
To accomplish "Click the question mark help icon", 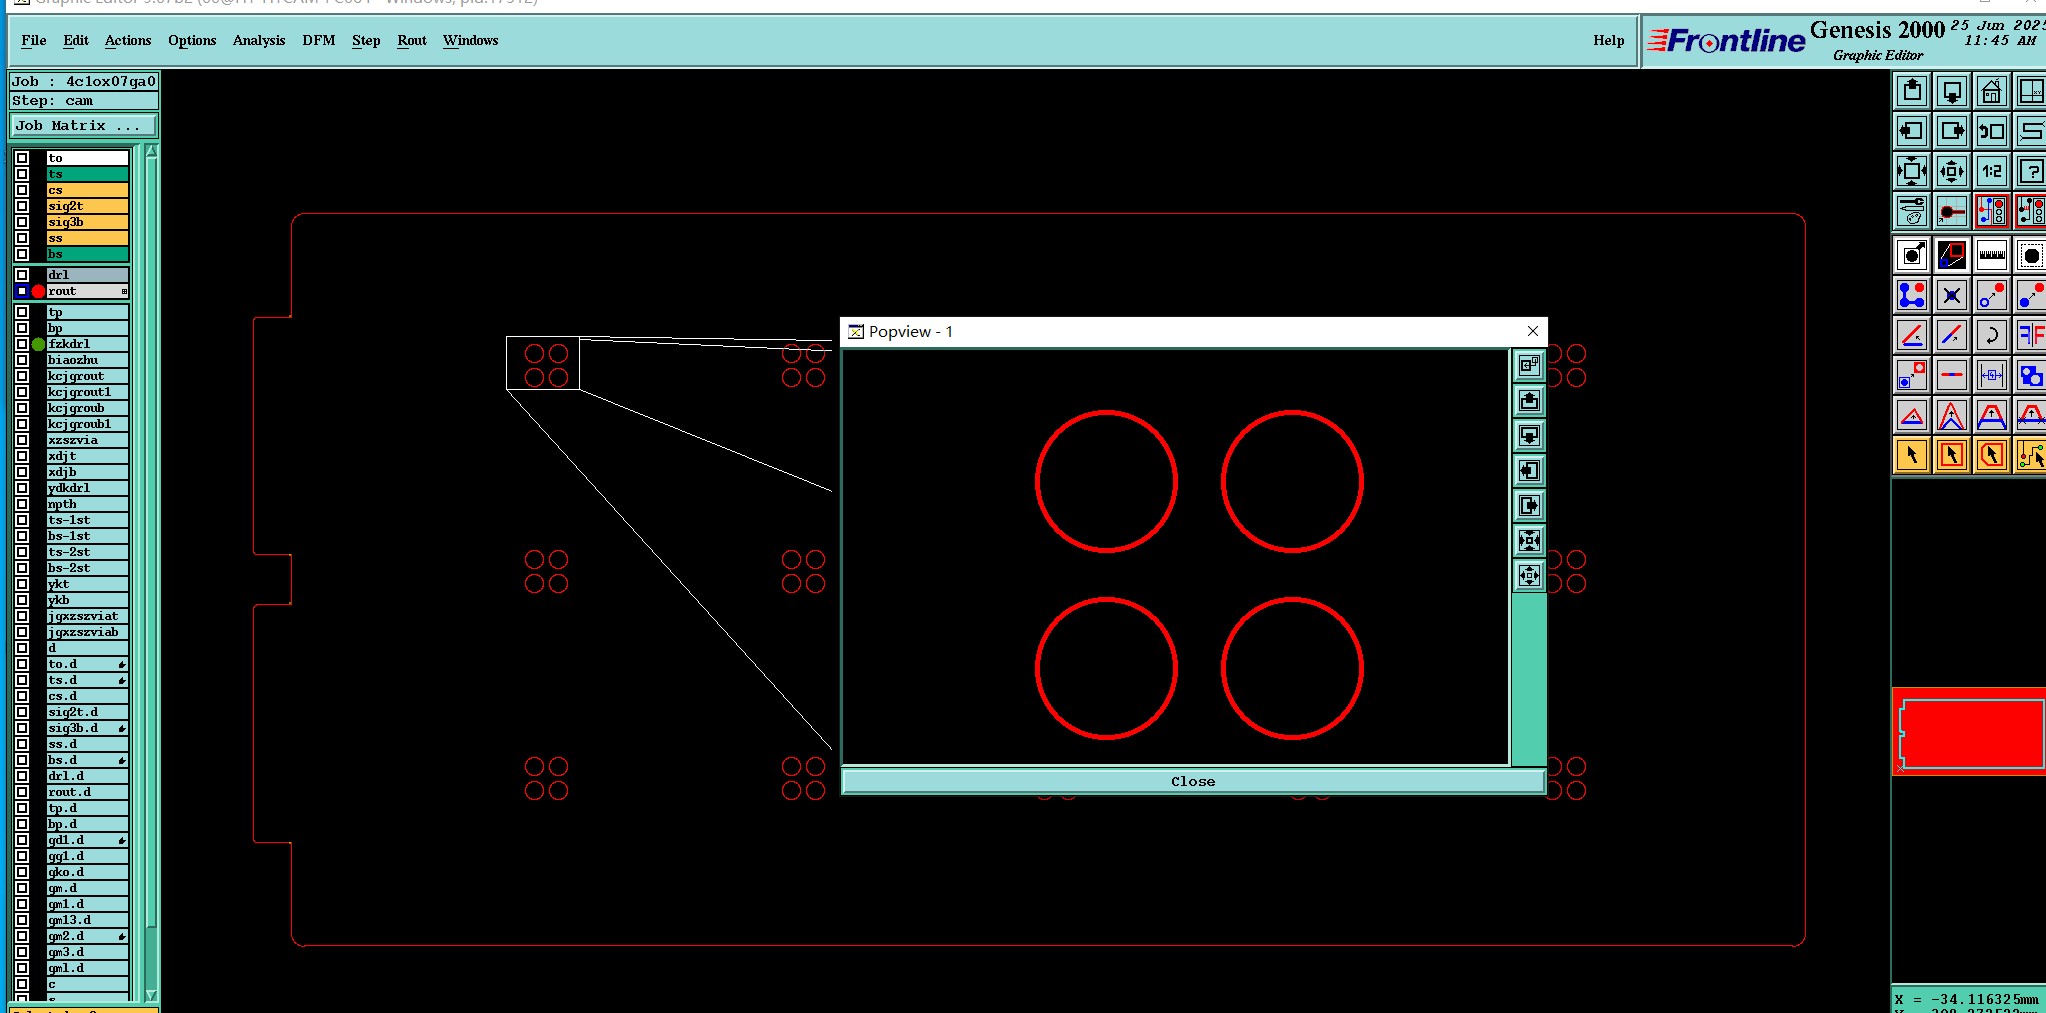I will pyautogui.click(x=2031, y=171).
